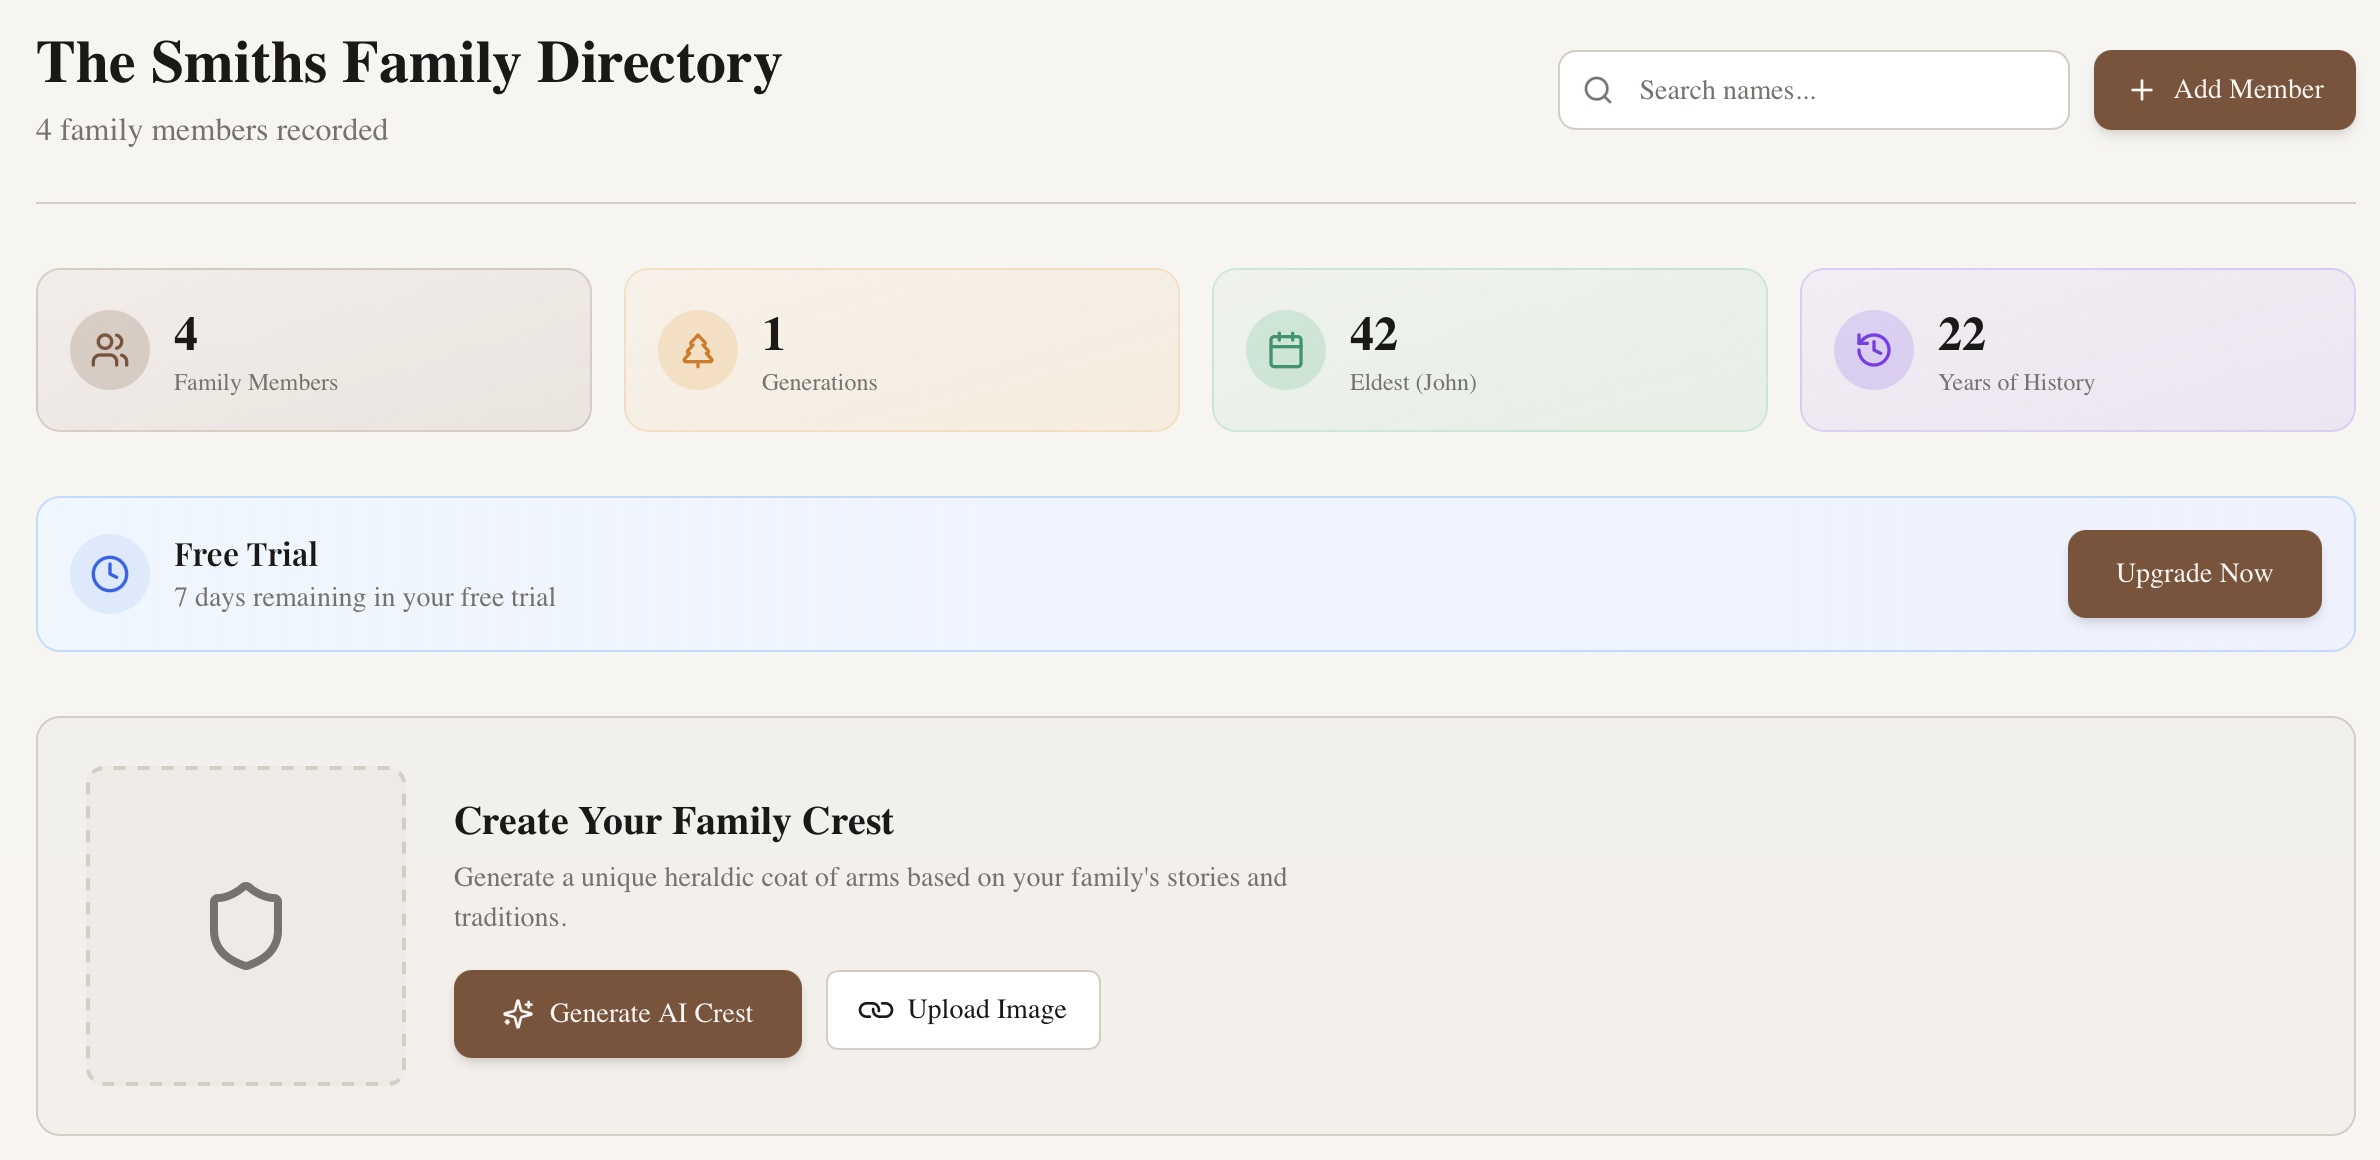Click the Family Members people icon

tap(110, 350)
